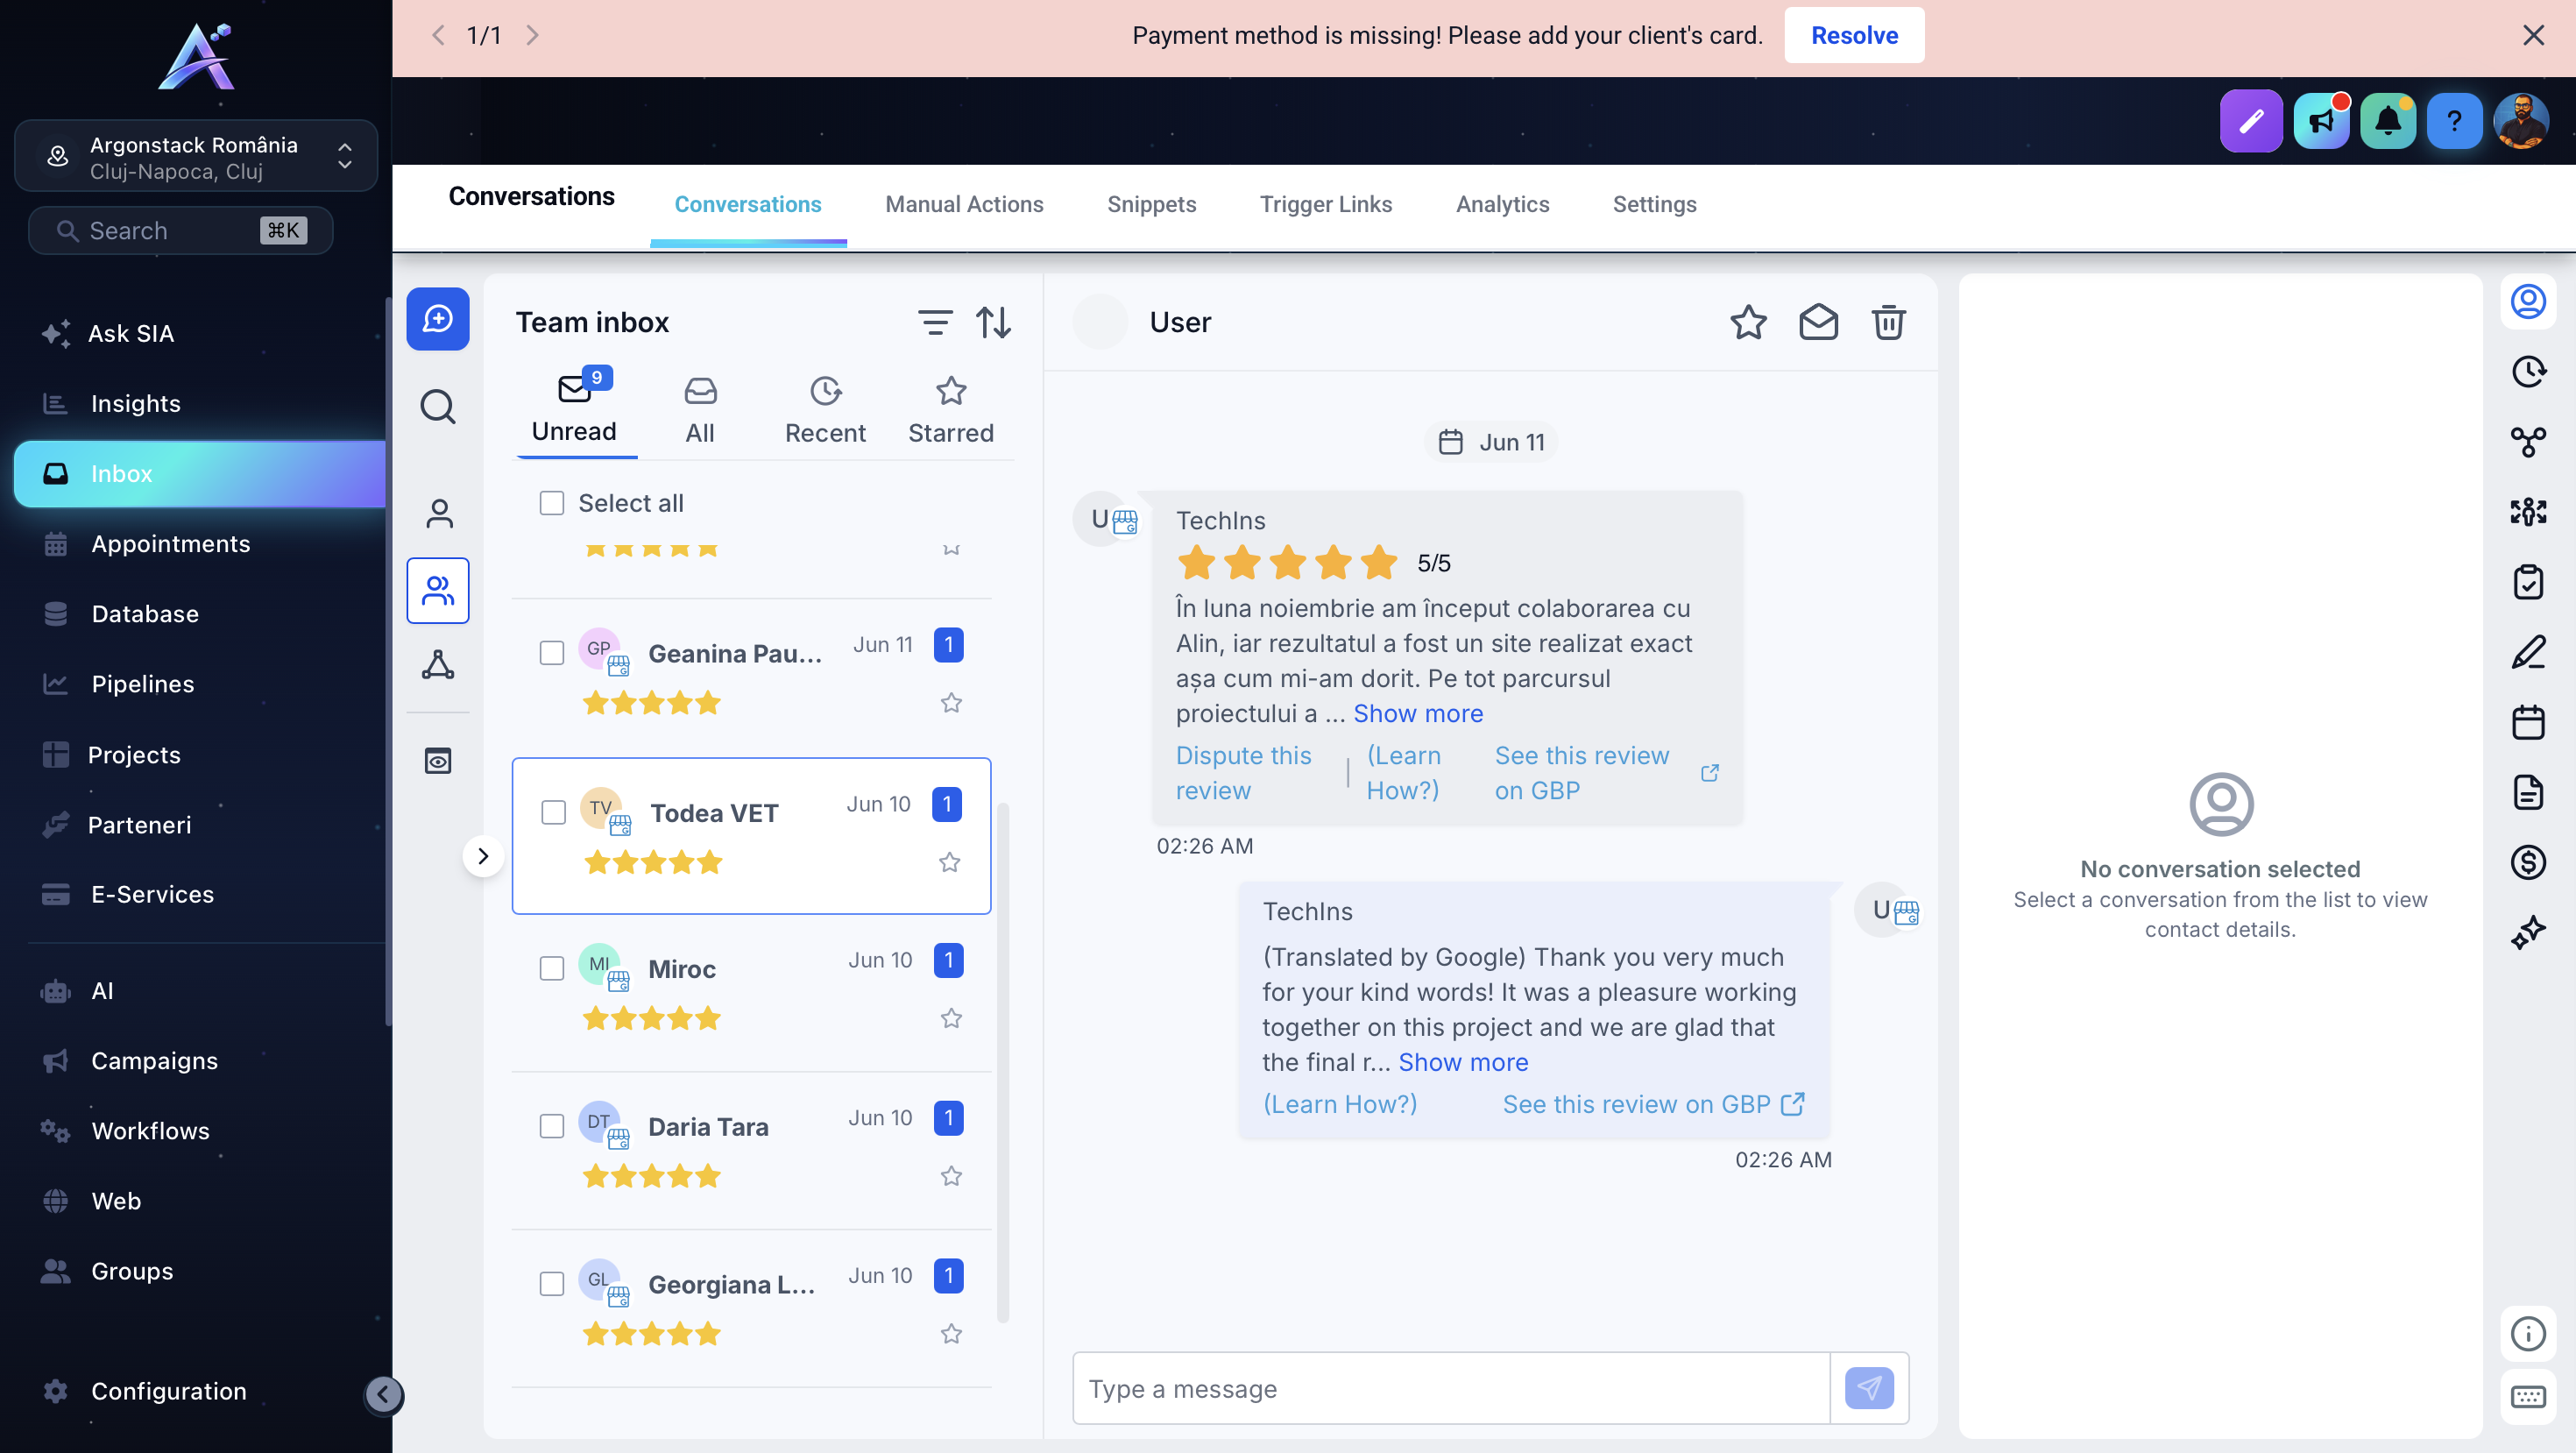Send message with the paper plane button
The image size is (2576, 1453).
point(1868,1388)
